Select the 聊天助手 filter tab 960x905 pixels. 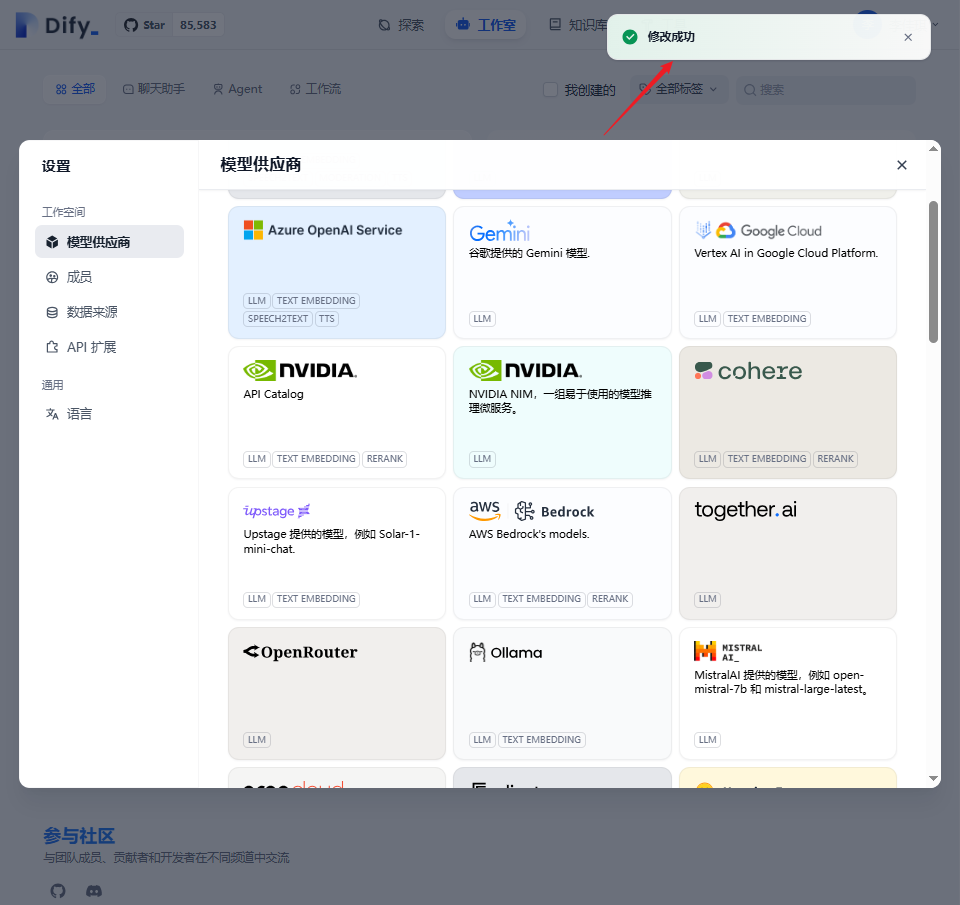coord(154,89)
